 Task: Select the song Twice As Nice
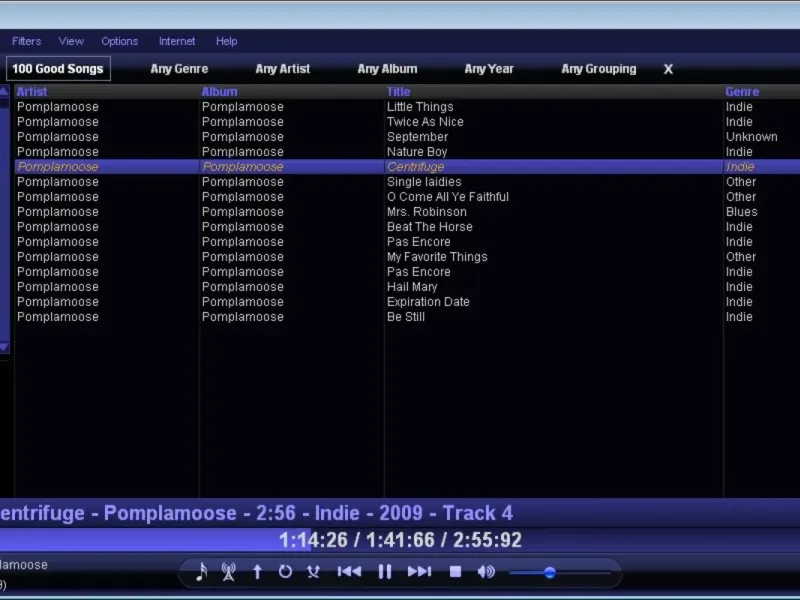tap(425, 122)
